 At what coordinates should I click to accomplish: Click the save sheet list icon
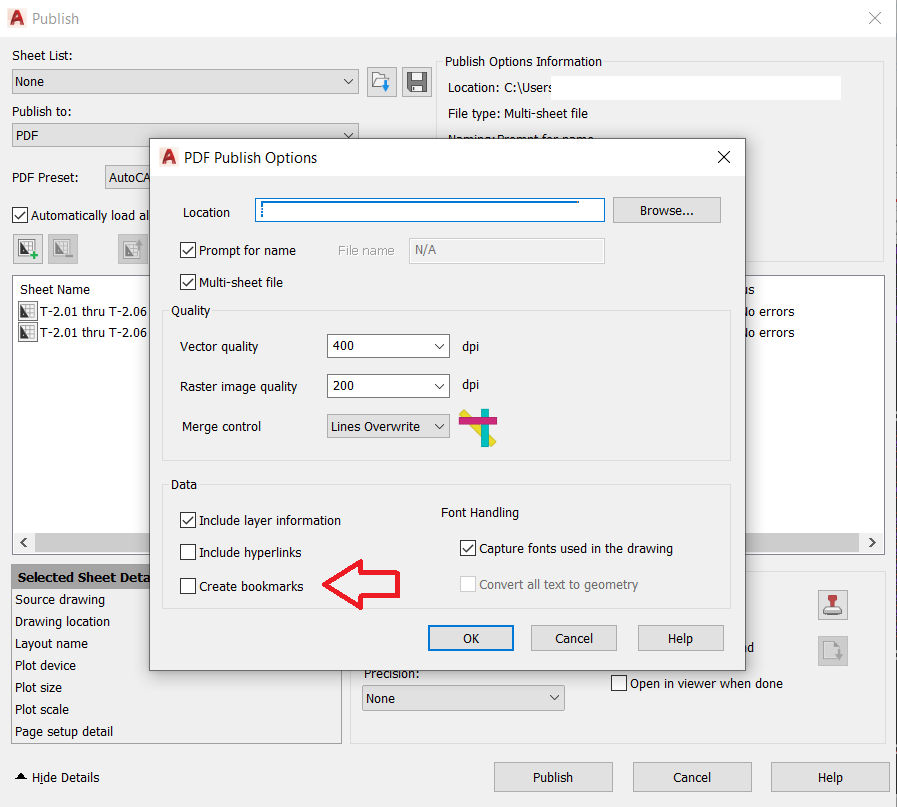click(x=417, y=81)
